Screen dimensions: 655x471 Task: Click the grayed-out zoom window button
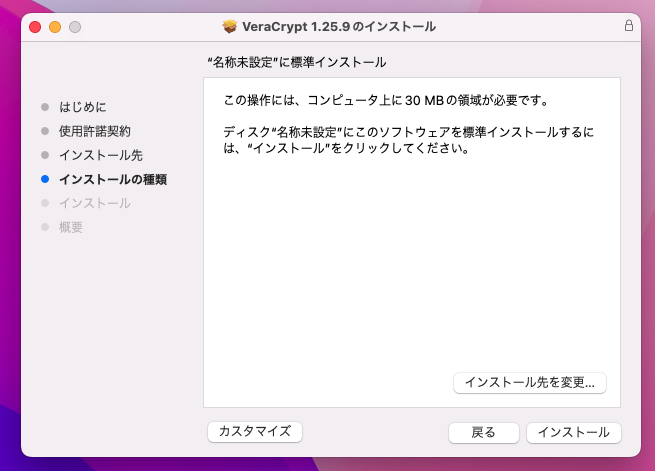[x=74, y=26]
